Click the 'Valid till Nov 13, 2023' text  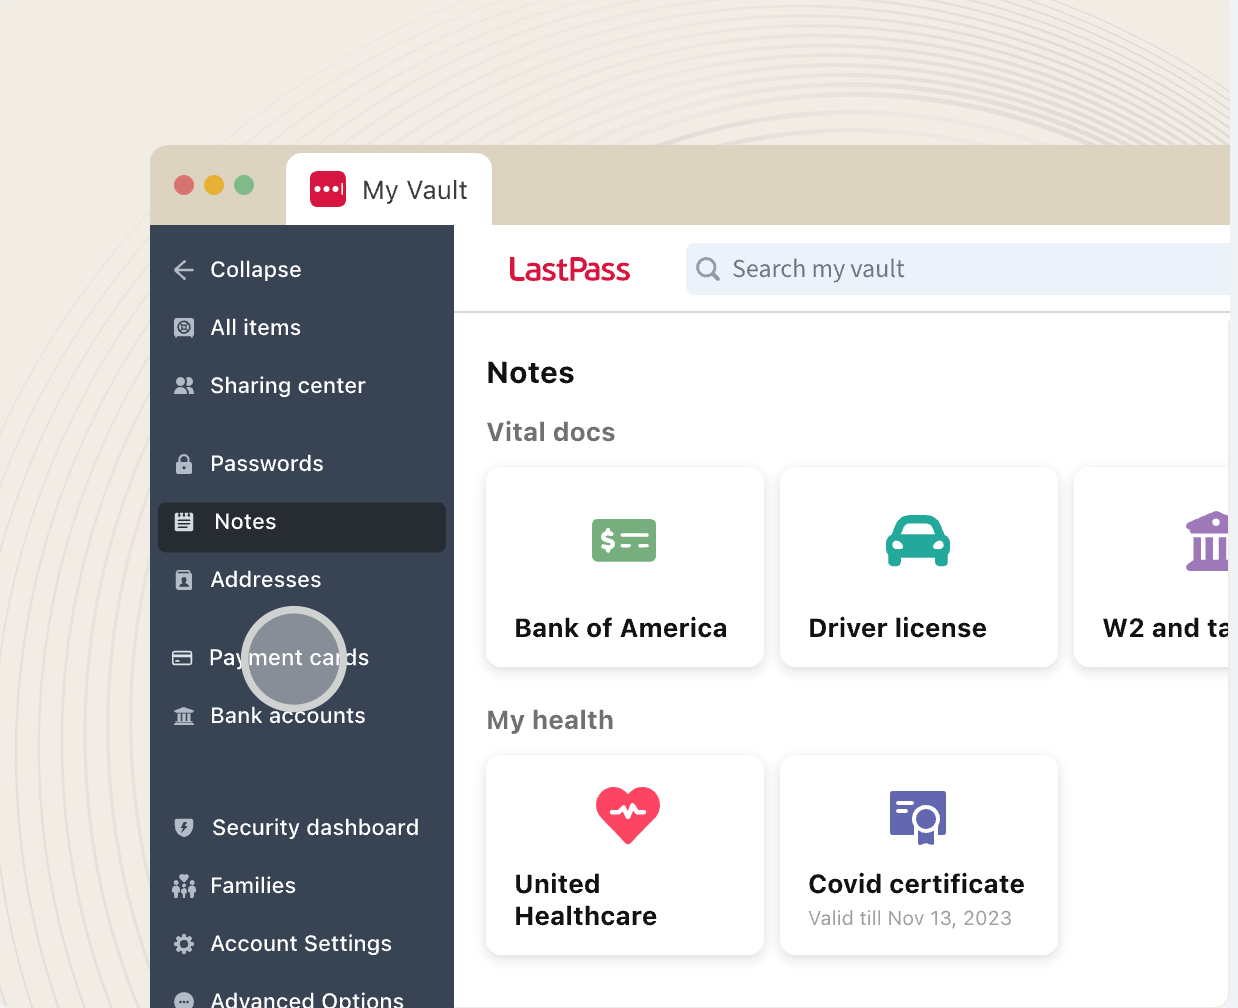(910, 918)
